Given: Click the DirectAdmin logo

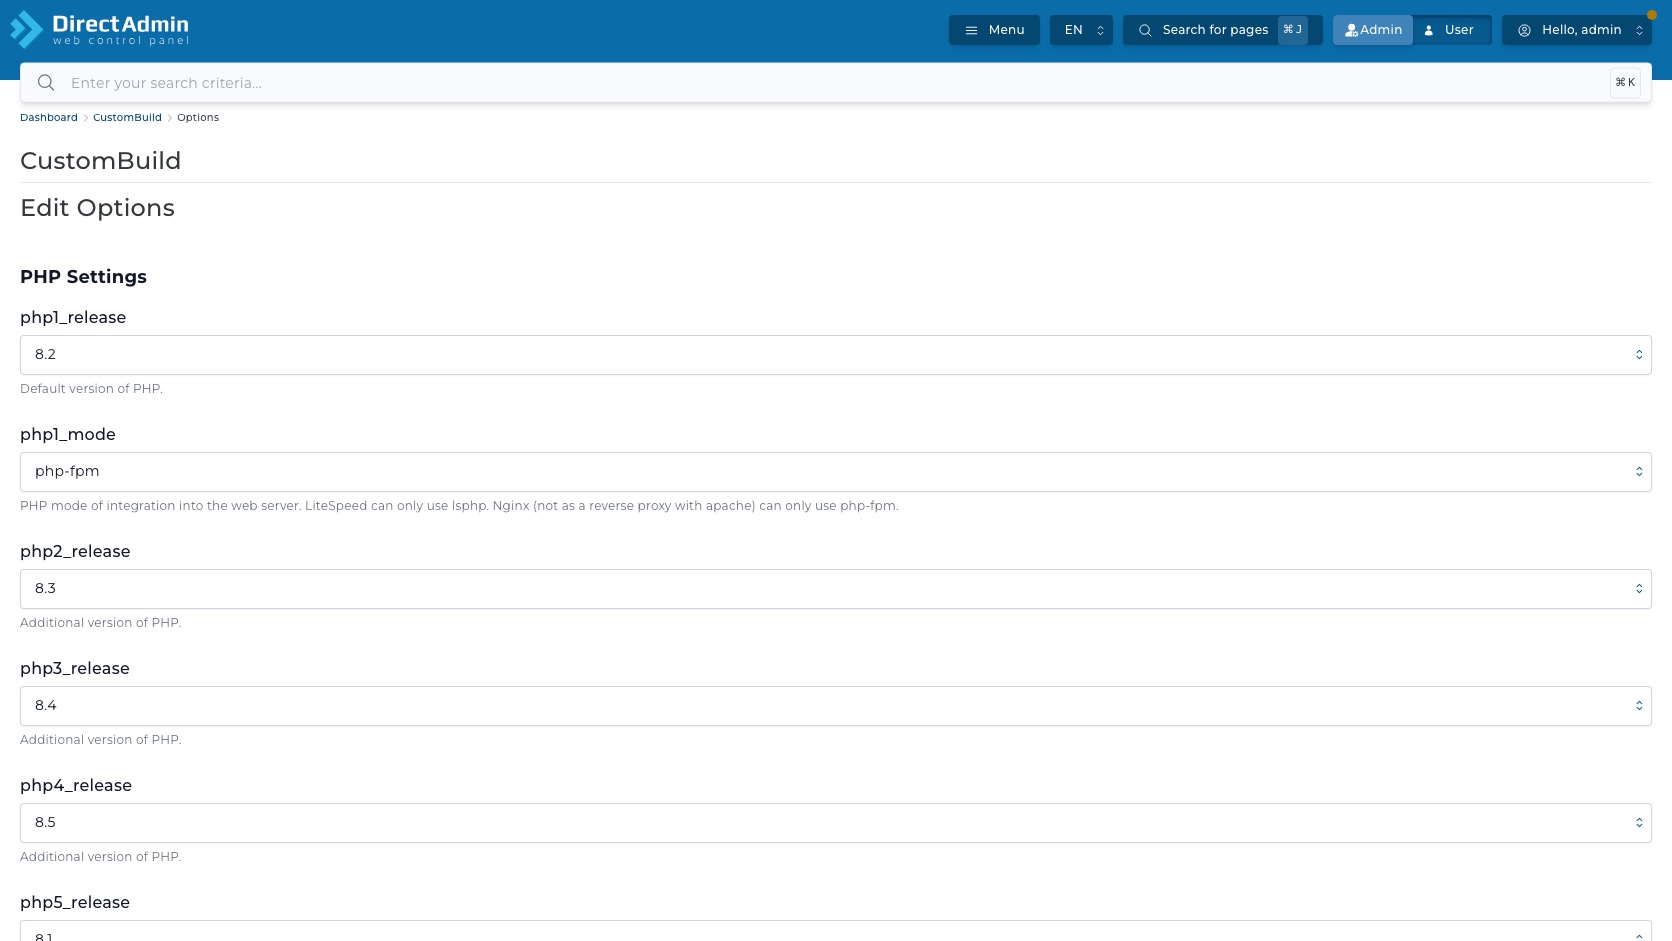Looking at the screenshot, I should (99, 30).
